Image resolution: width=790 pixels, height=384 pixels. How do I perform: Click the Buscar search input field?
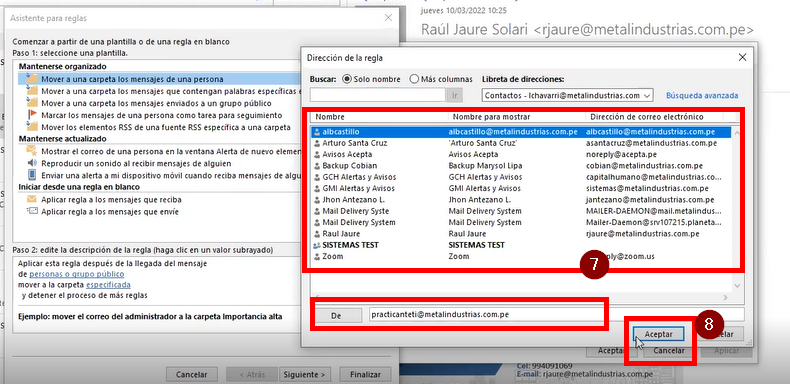click(377, 95)
